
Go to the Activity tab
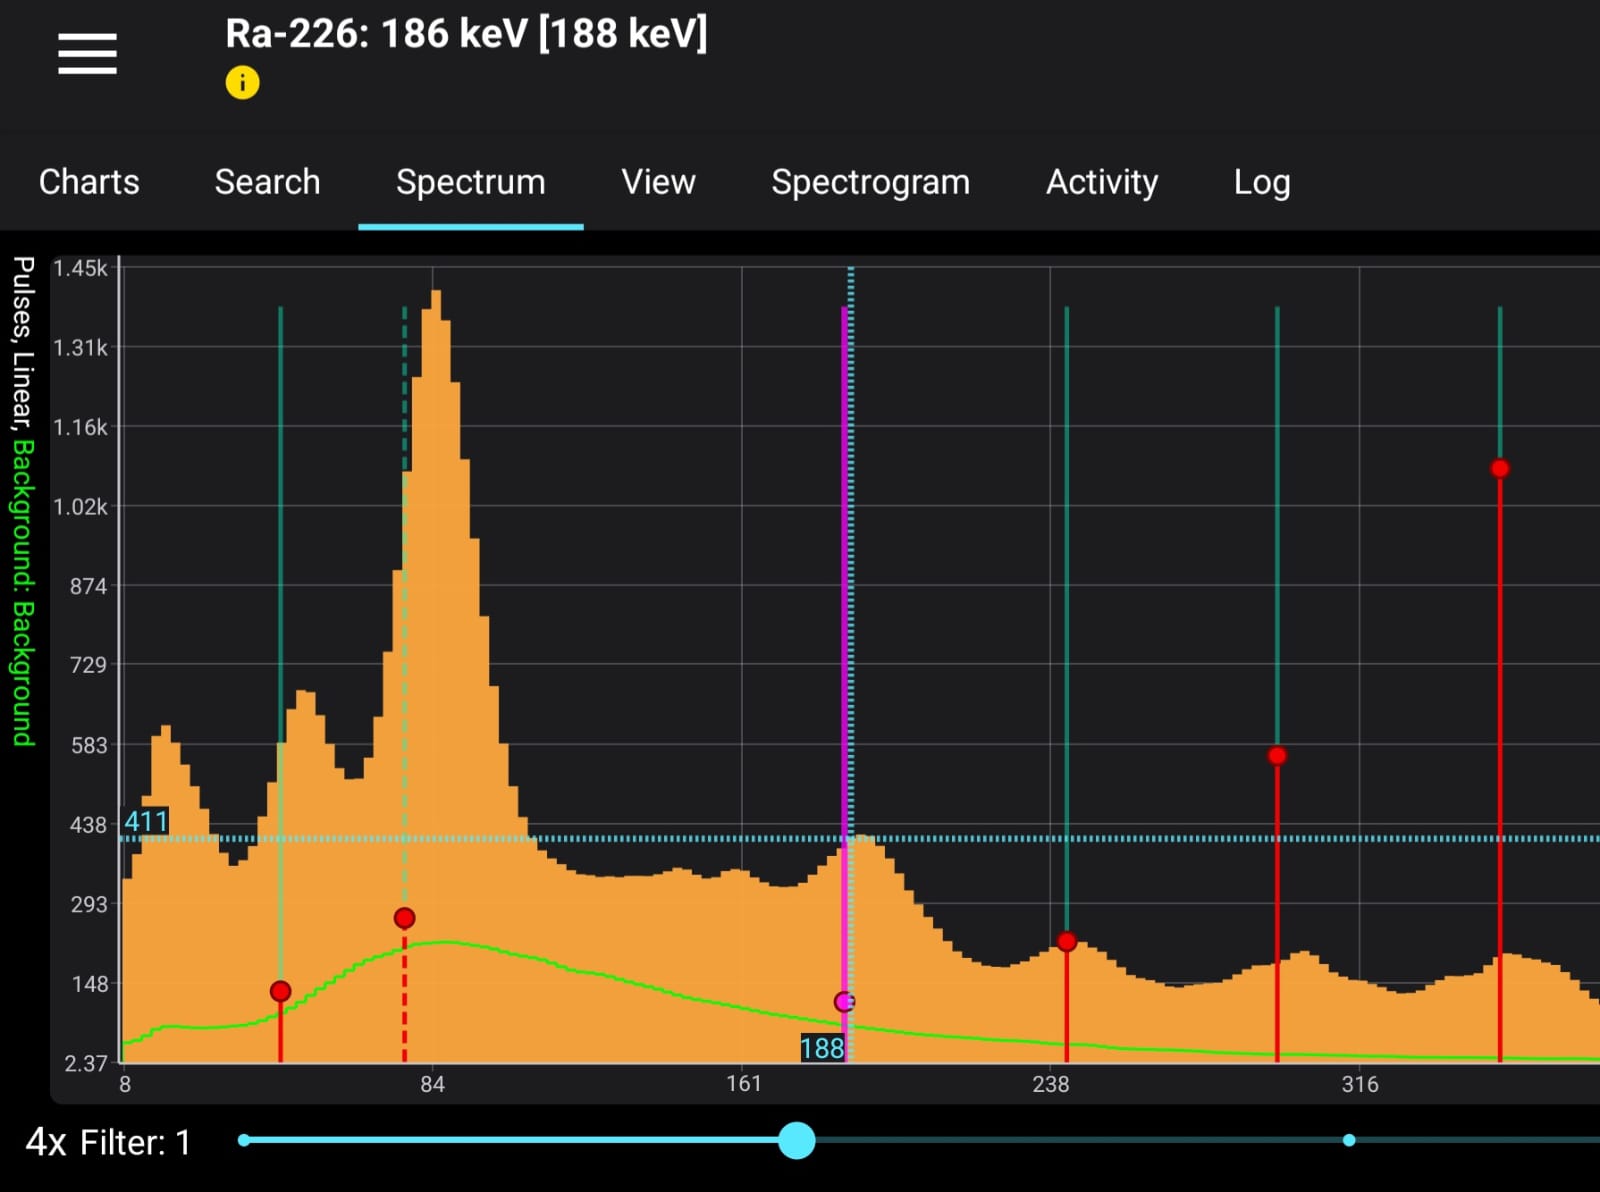click(x=1101, y=182)
